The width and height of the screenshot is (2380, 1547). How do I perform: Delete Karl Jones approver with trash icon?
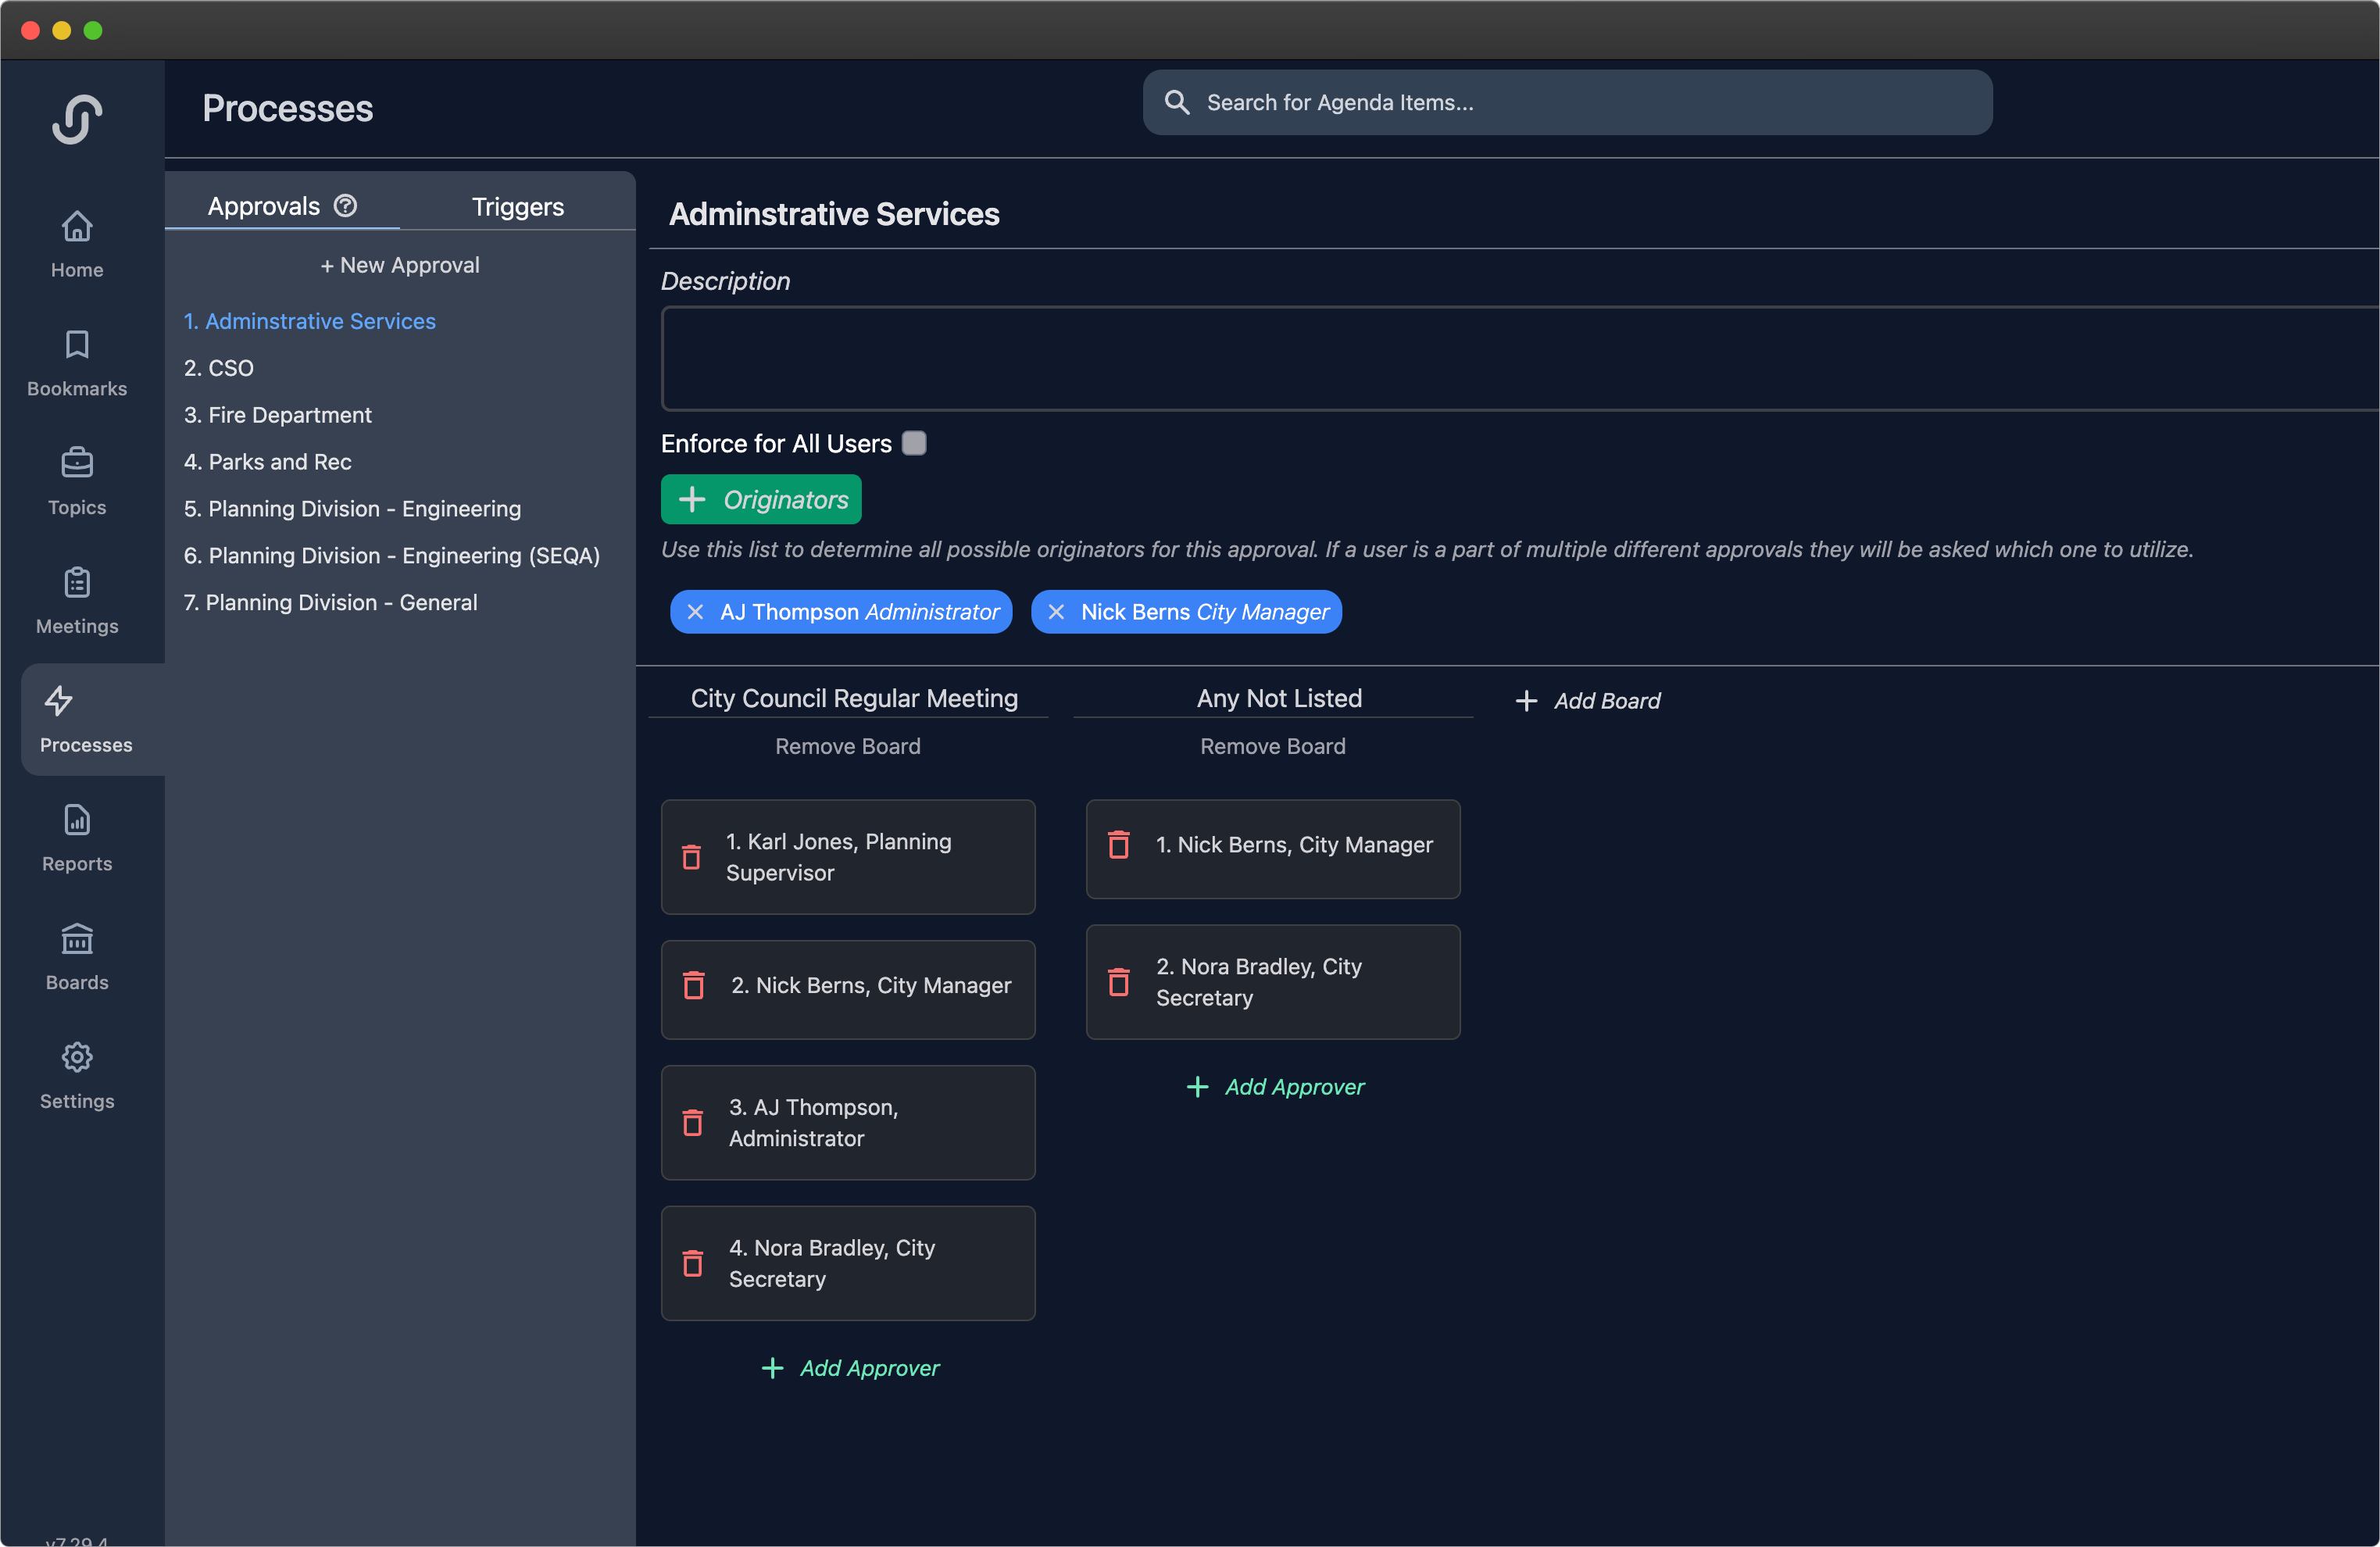tap(691, 857)
